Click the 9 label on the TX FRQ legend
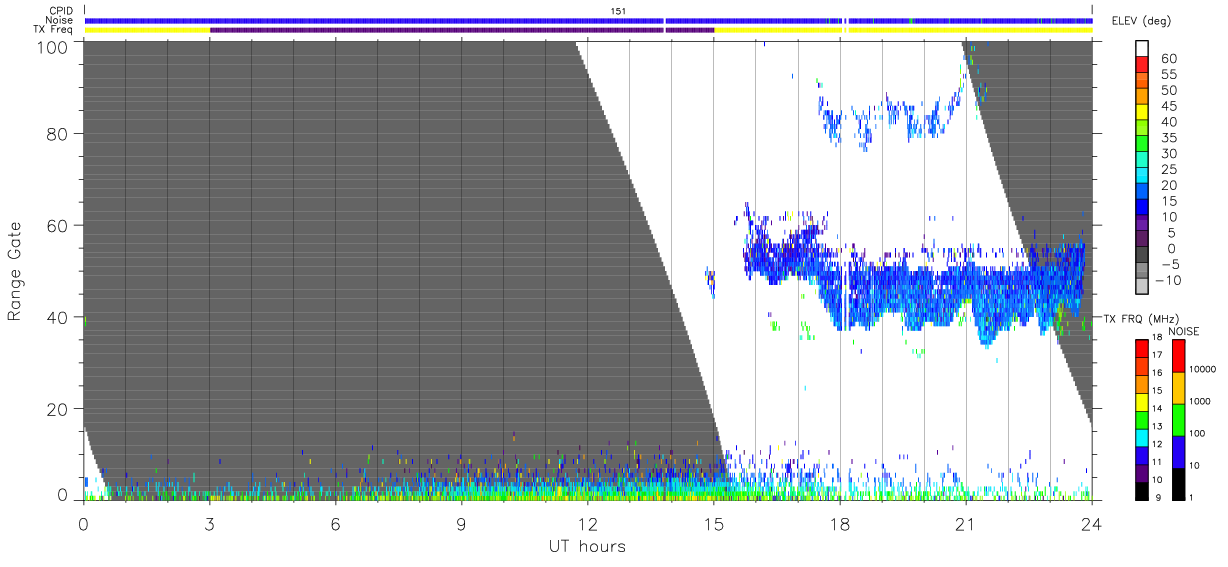The height and width of the screenshot is (567, 1228). (1156, 497)
